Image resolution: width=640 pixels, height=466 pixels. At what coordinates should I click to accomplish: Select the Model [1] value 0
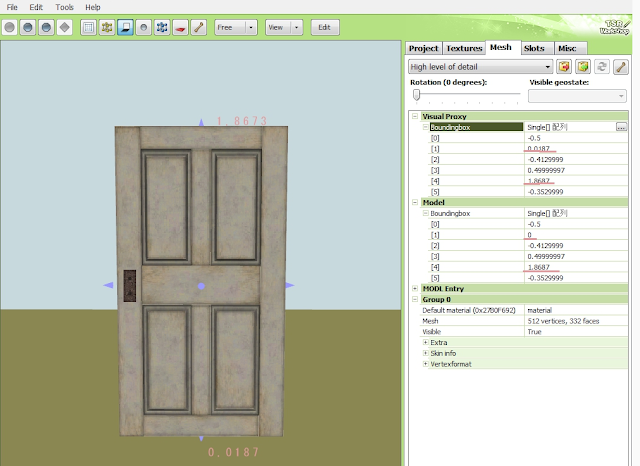(x=529, y=235)
